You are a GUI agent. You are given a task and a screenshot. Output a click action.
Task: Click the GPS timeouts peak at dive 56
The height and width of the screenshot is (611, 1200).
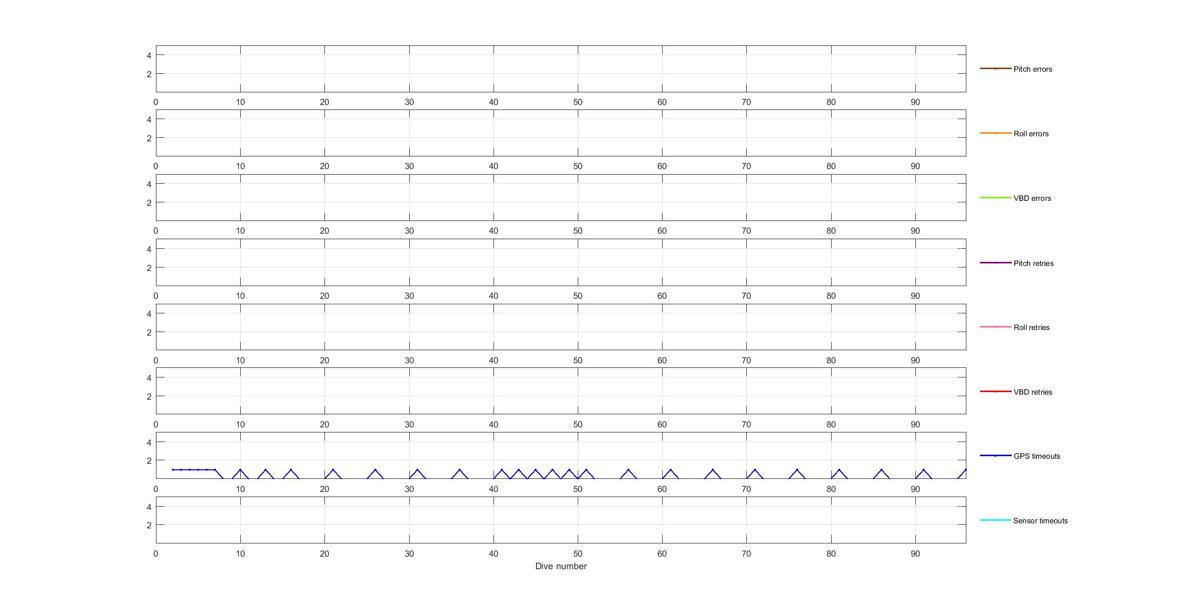(628, 470)
